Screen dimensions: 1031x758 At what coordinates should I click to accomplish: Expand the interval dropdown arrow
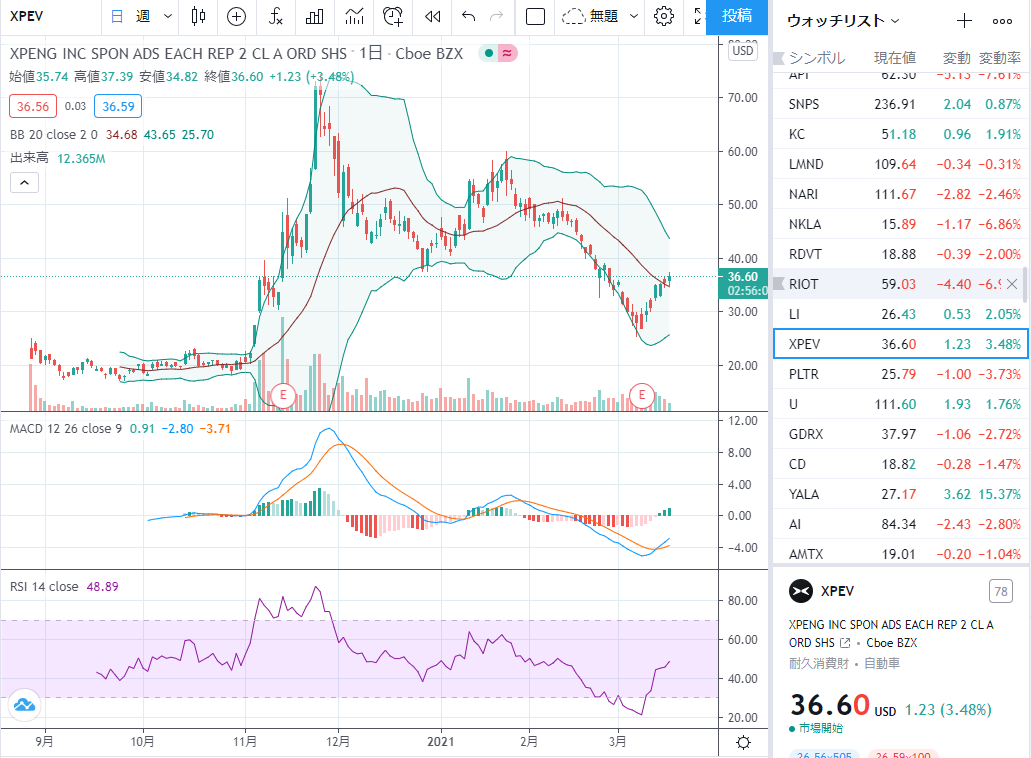click(168, 16)
